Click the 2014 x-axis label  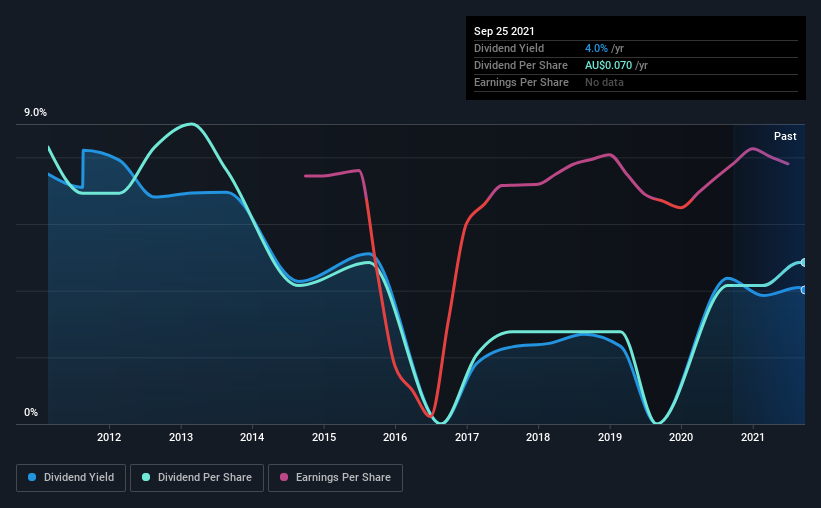pos(252,437)
